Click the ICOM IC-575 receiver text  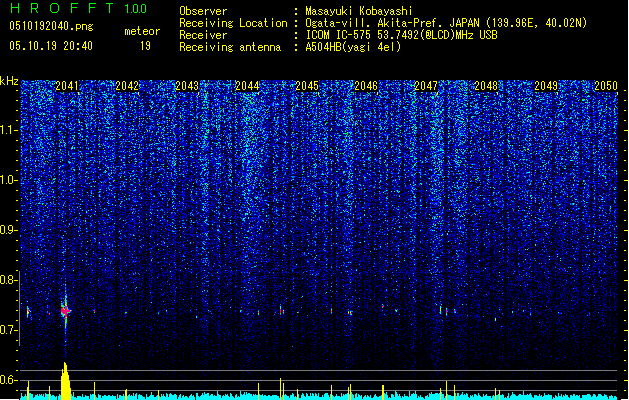click(402, 35)
